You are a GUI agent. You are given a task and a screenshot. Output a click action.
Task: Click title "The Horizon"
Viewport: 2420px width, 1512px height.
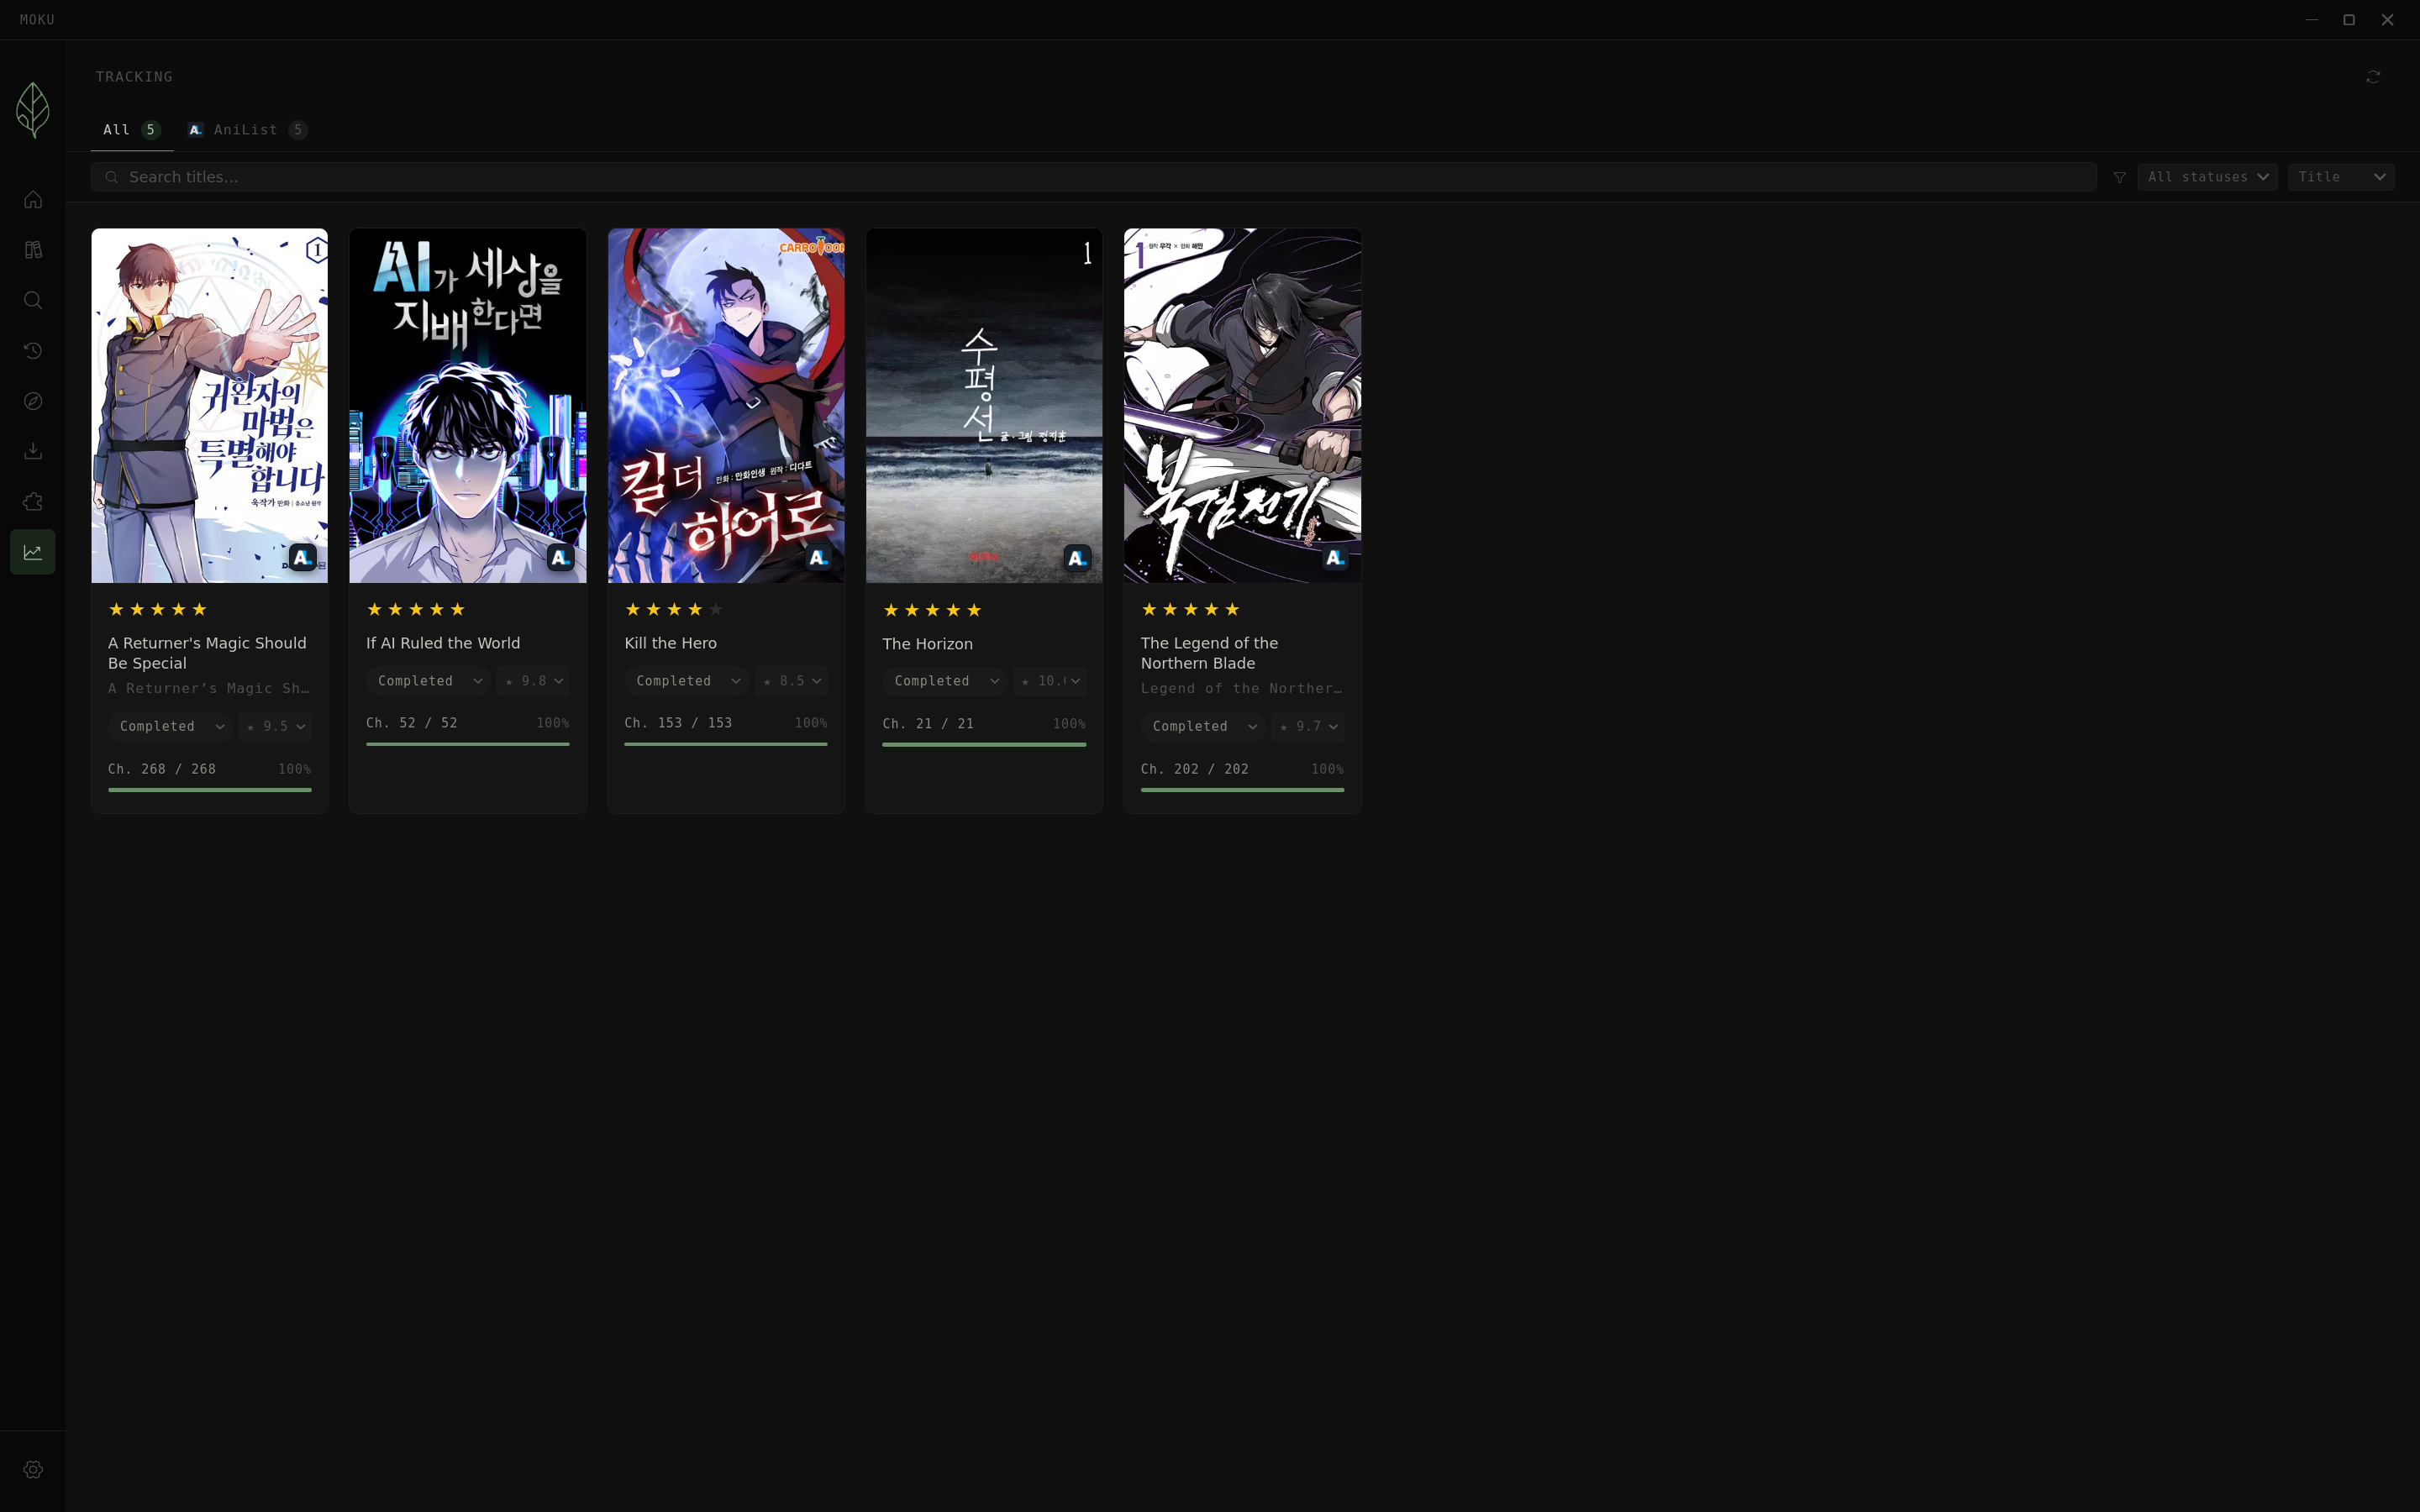point(928,644)
